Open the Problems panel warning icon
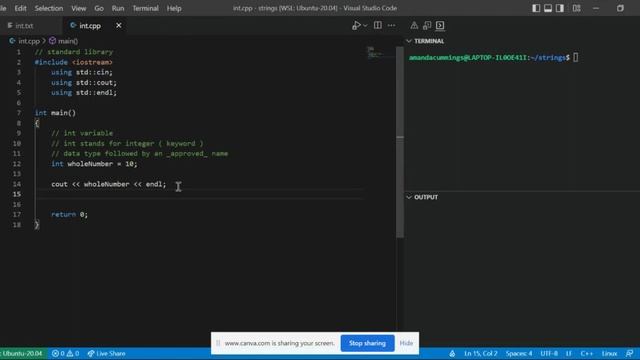The width and height of the screenshot is (640, 360). tap(414, 25)
